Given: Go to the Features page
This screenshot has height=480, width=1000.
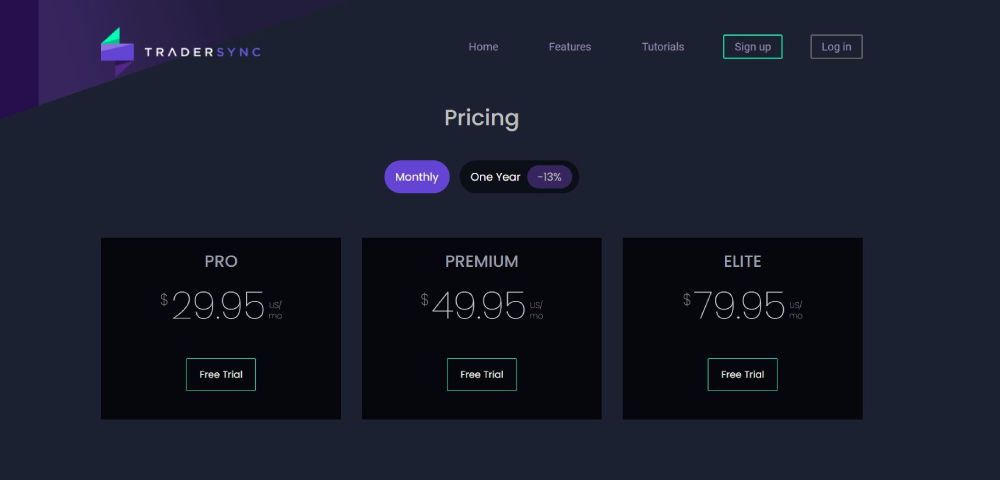Looking at the screenshot, I should (570, 47).
